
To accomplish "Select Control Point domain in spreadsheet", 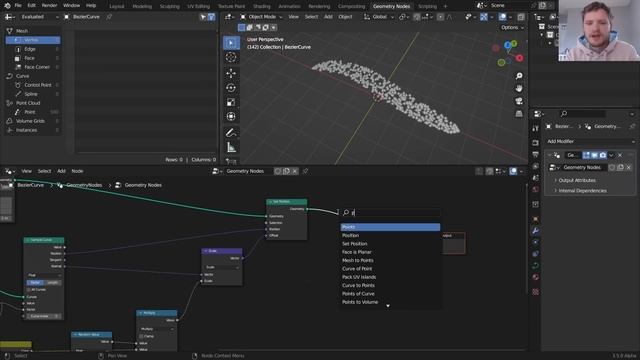I will coord(33,85).
